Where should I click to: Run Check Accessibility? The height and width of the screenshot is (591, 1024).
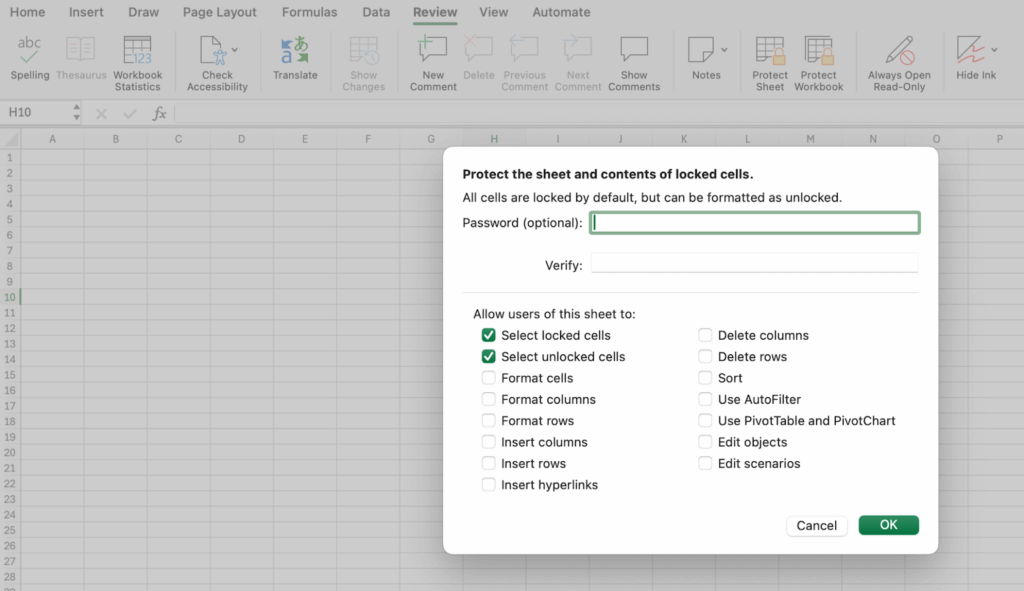(x=217, y=63)
